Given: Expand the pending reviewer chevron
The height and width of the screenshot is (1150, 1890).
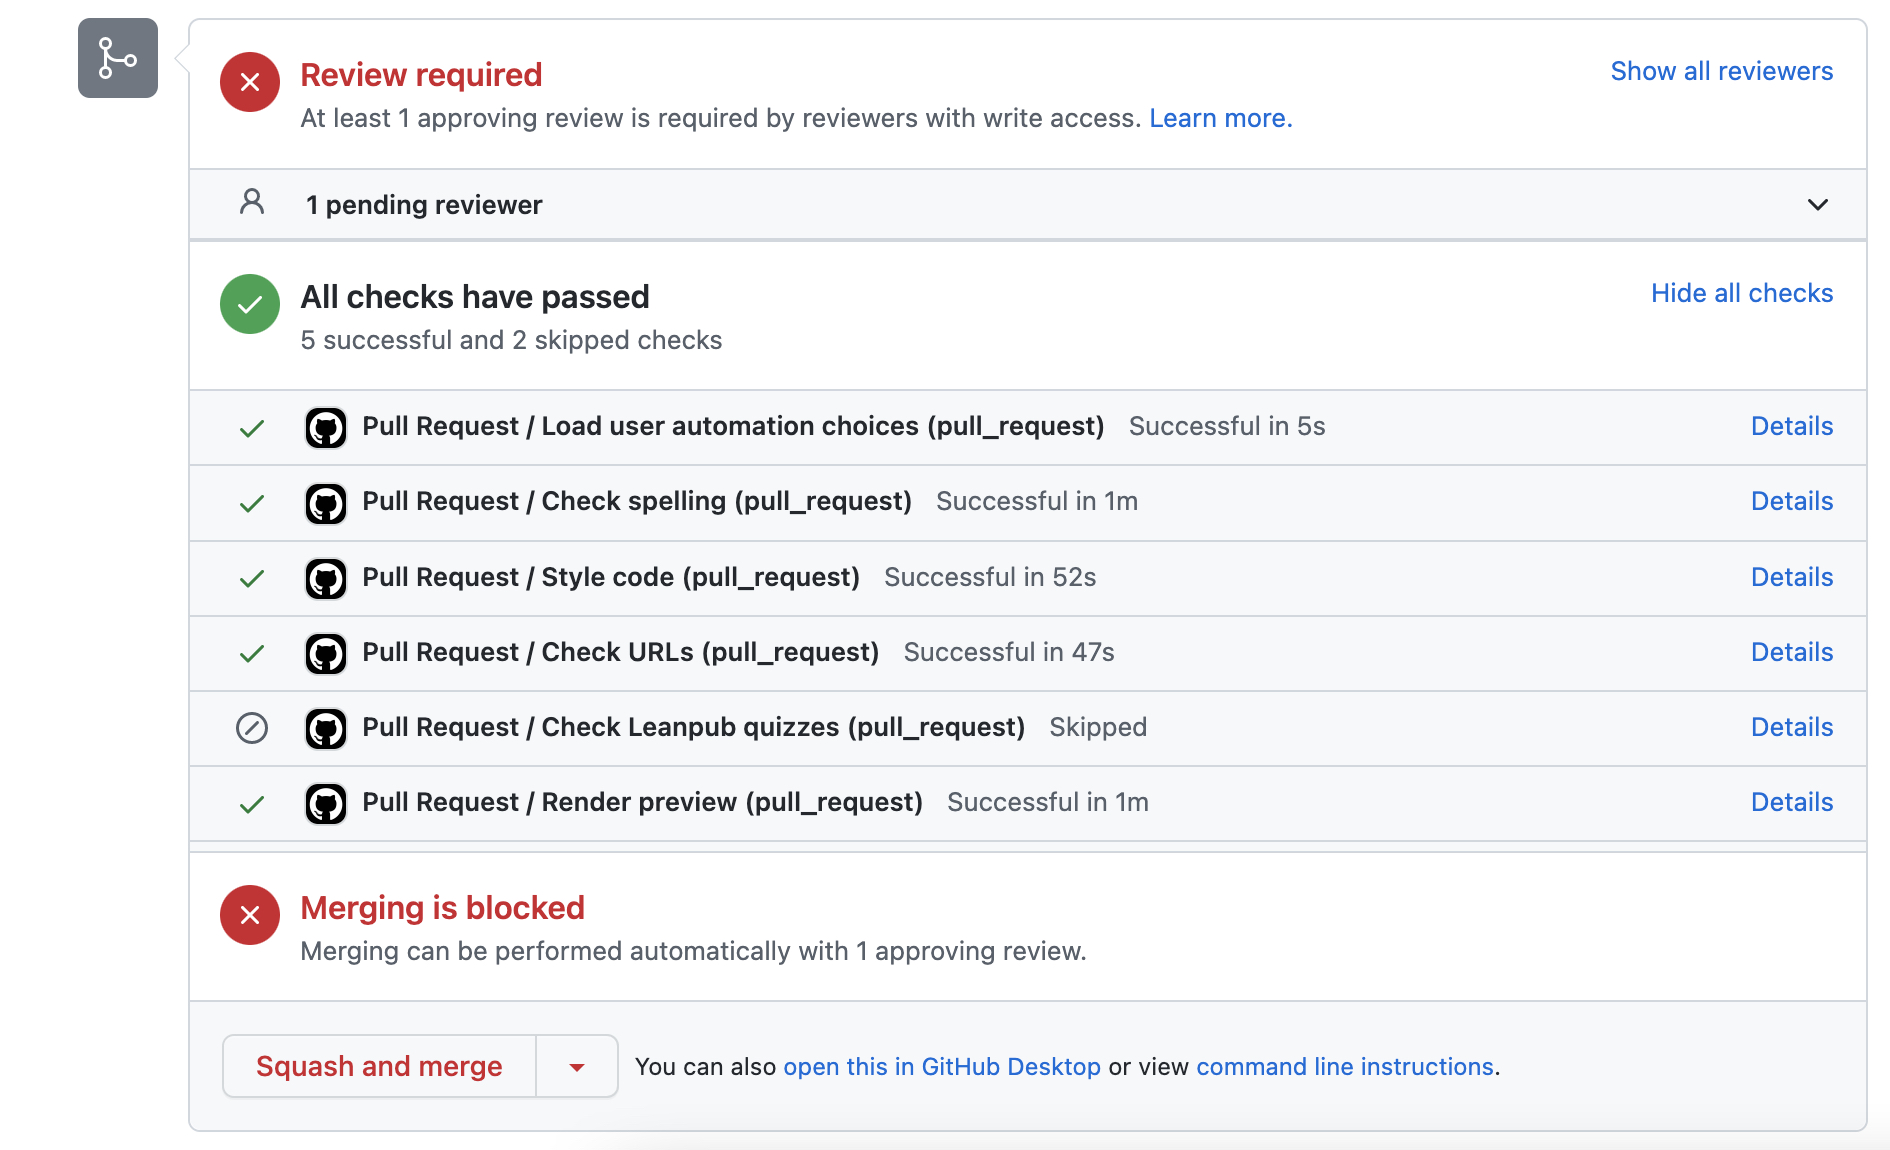Looking at the screenshot, I should coord(1817,205).
